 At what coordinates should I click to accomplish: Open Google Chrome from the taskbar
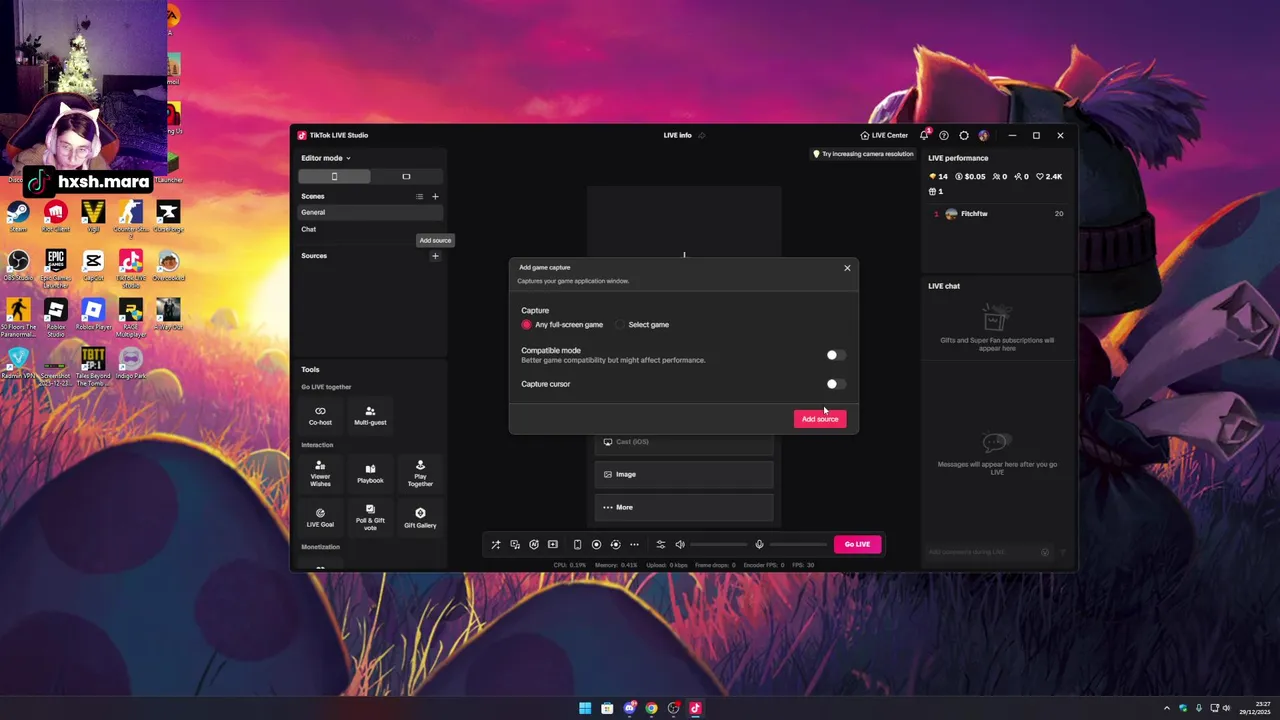[651, 708]
